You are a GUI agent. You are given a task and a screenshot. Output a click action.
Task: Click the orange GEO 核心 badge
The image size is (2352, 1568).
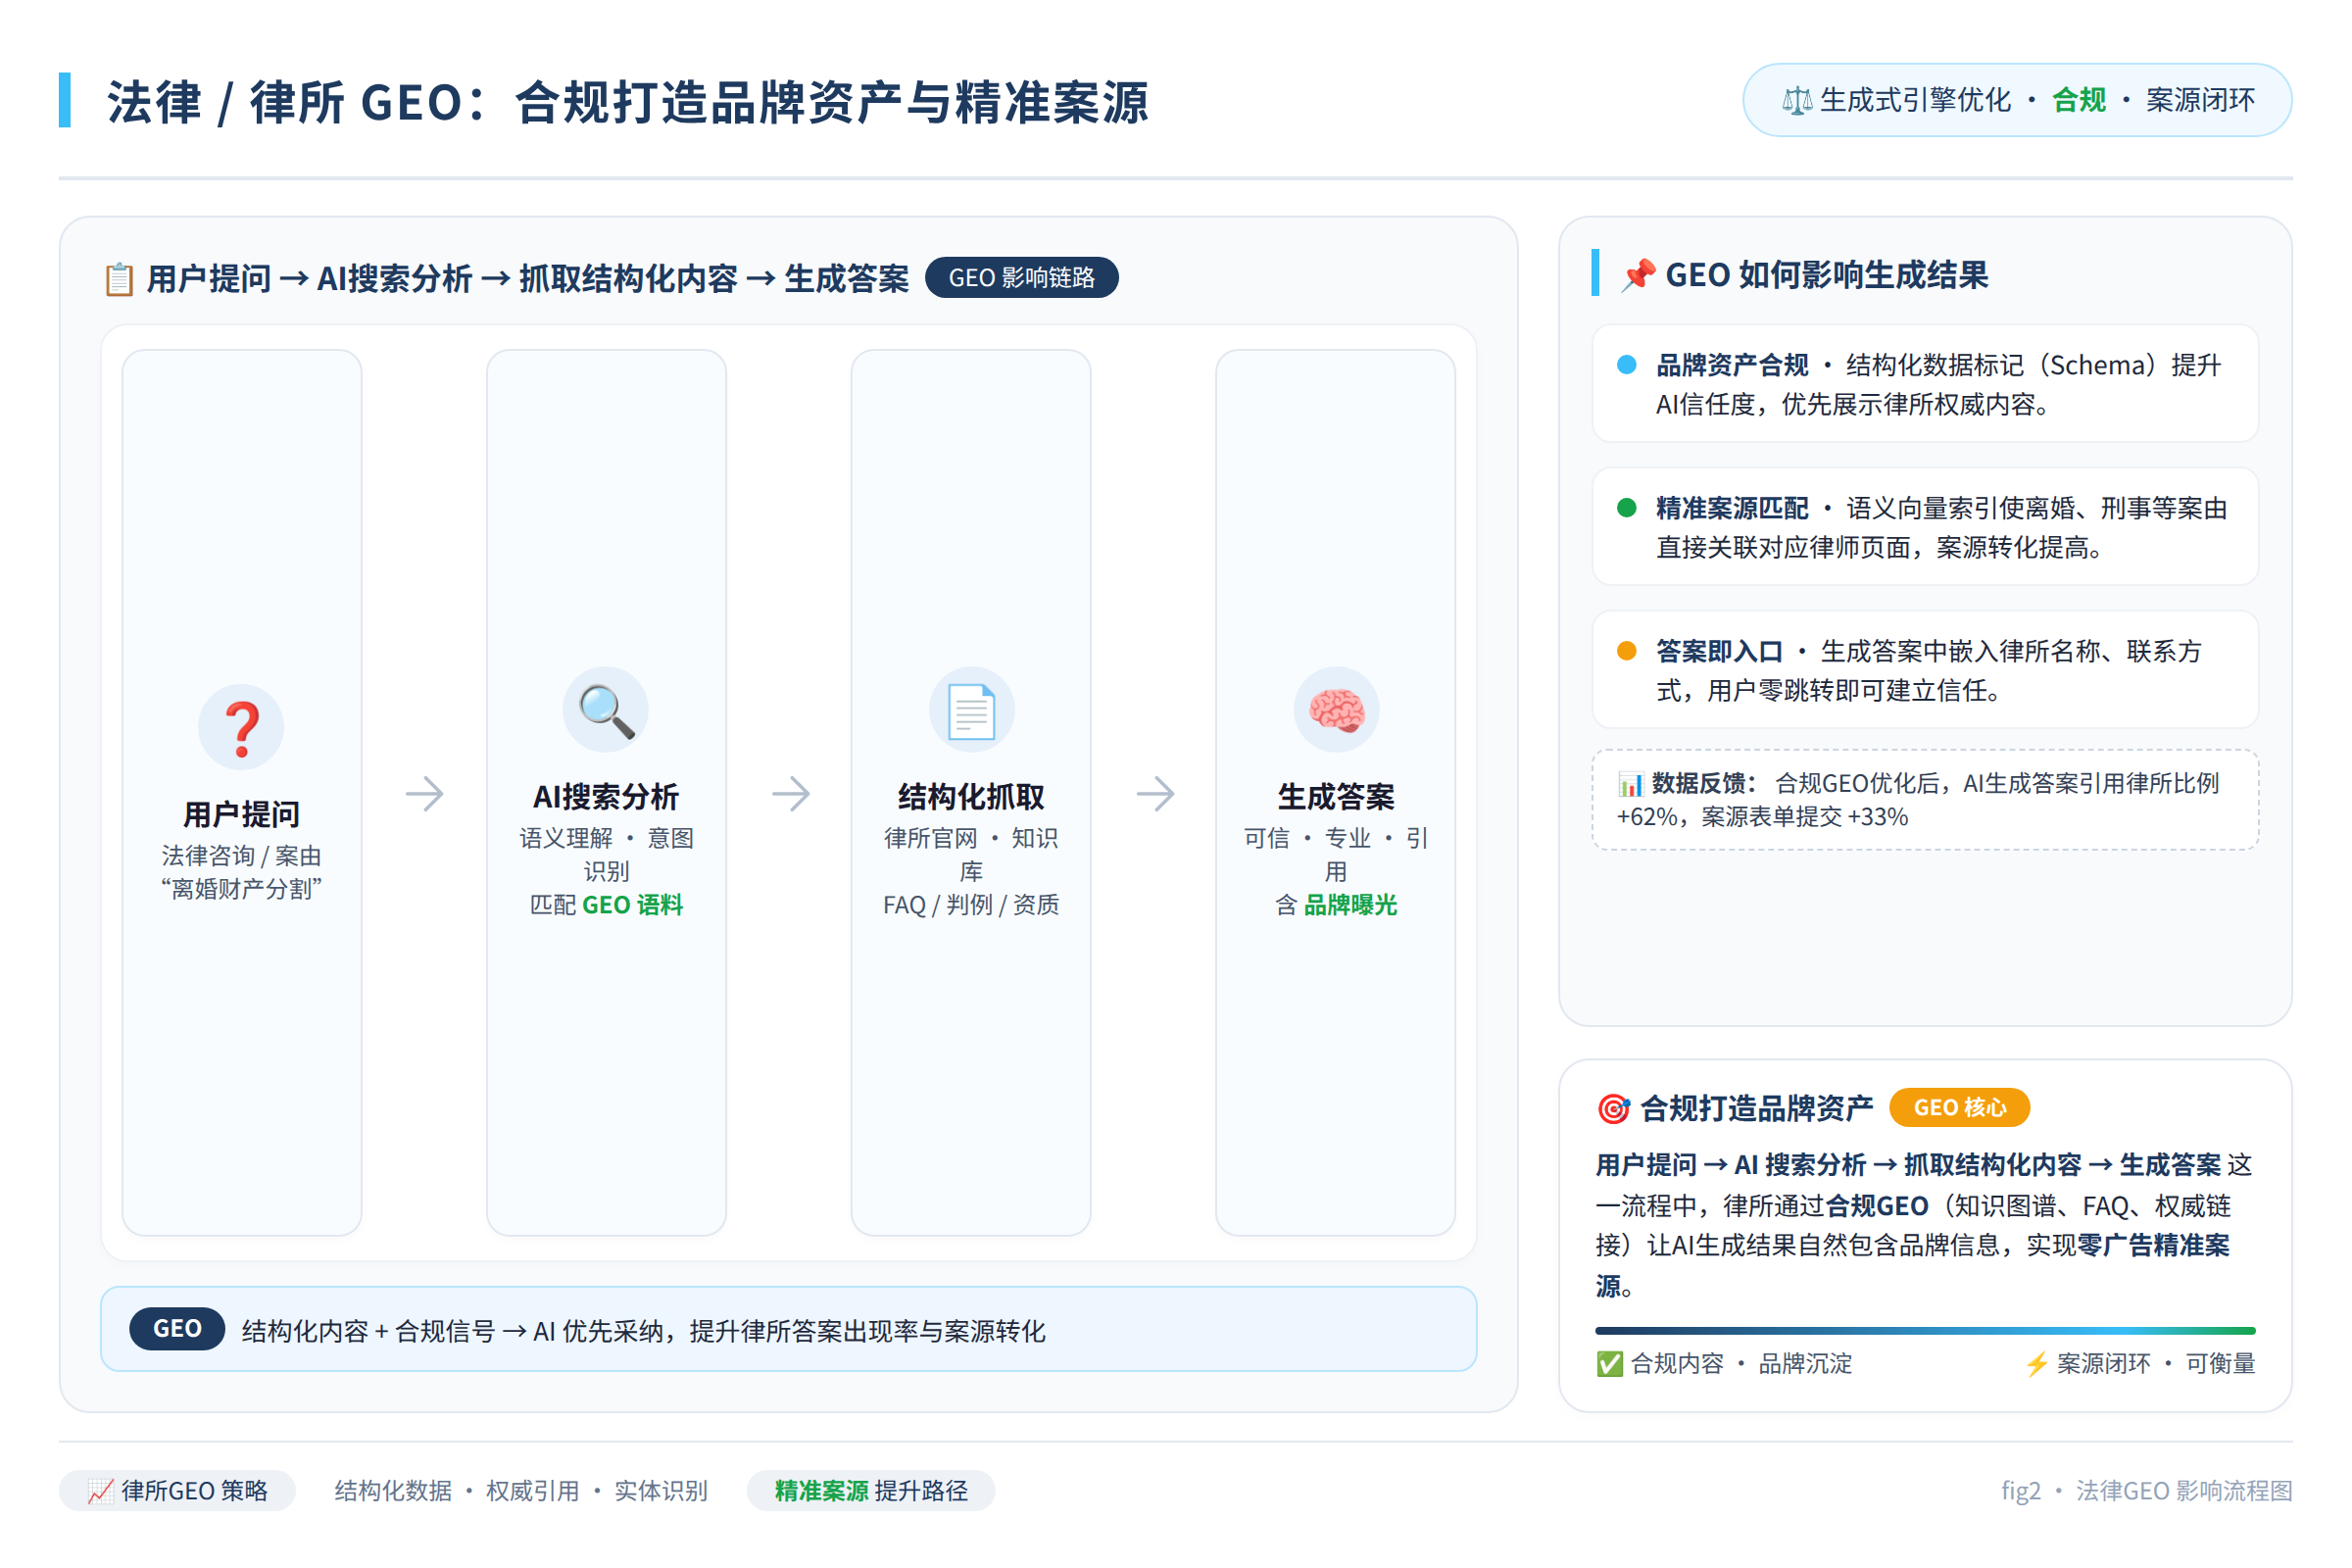[x=1960, y=1108]
